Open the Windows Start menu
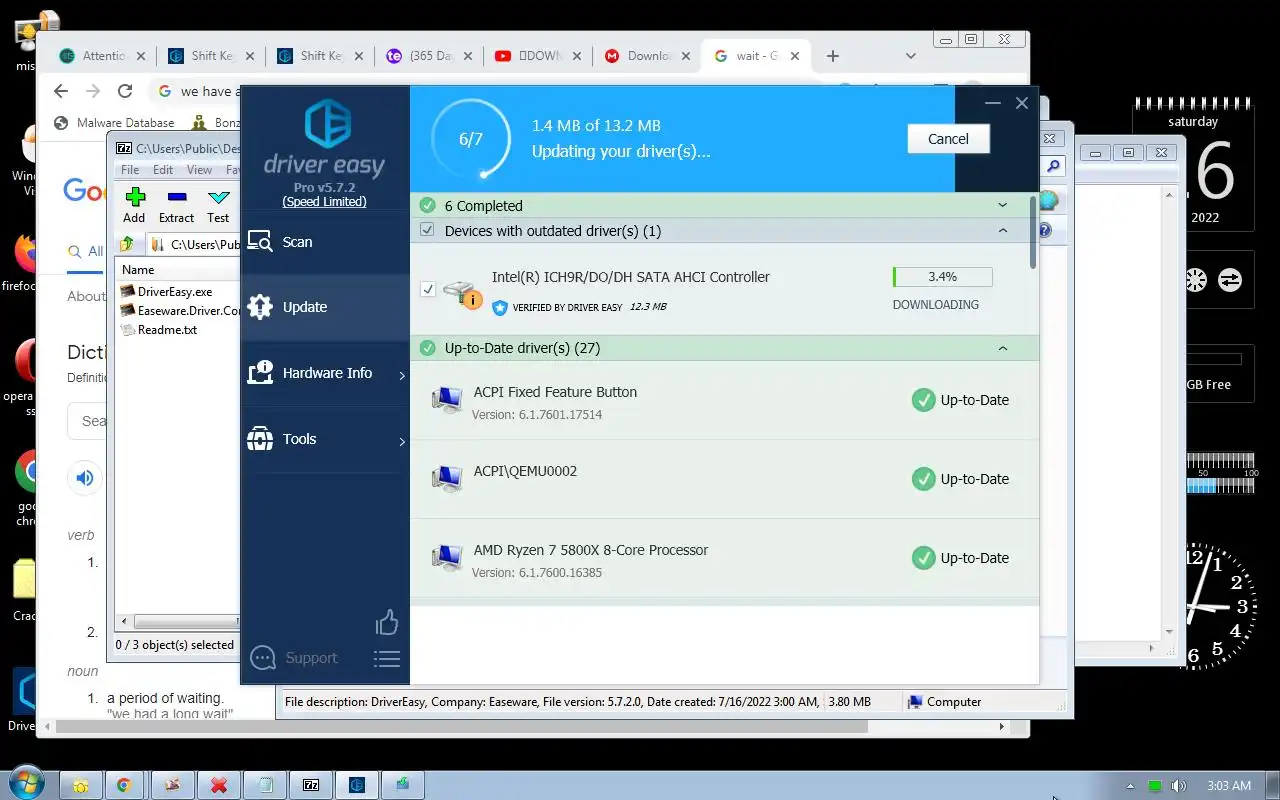Viewport: 1280px width, 800px height. point(27,784)
